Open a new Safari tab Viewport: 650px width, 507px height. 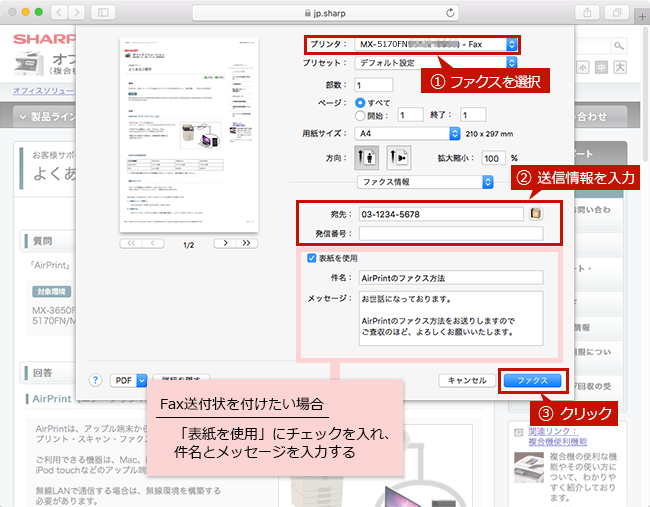pos(642,17)
